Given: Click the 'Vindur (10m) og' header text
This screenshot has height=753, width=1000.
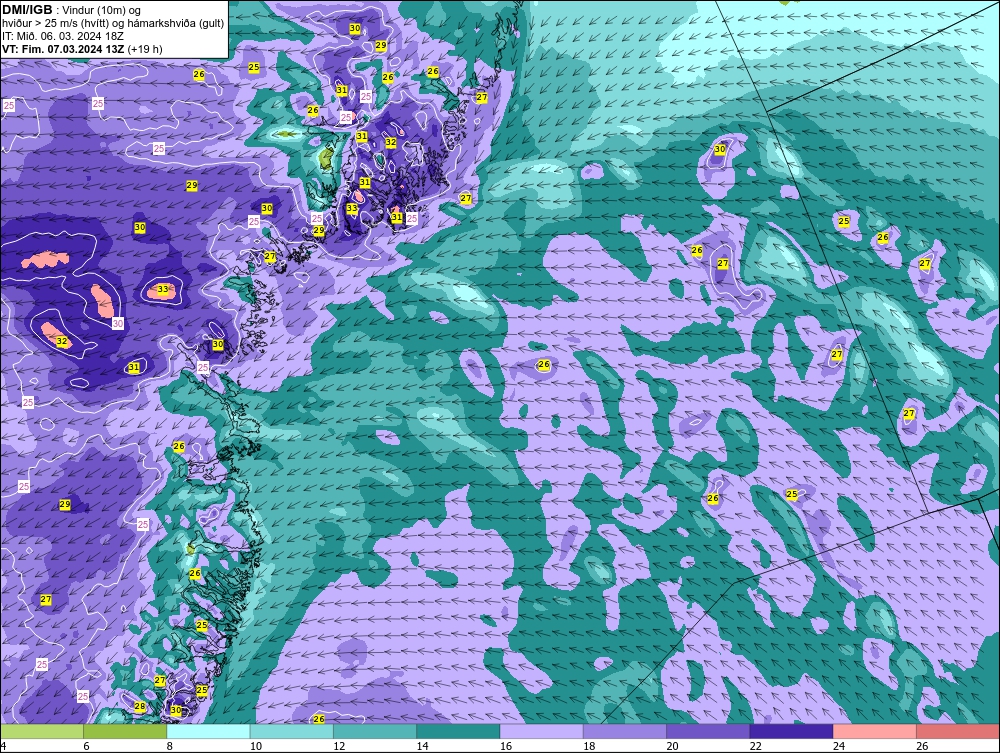Looking at the screenshot, I should [x=103, y=11].
